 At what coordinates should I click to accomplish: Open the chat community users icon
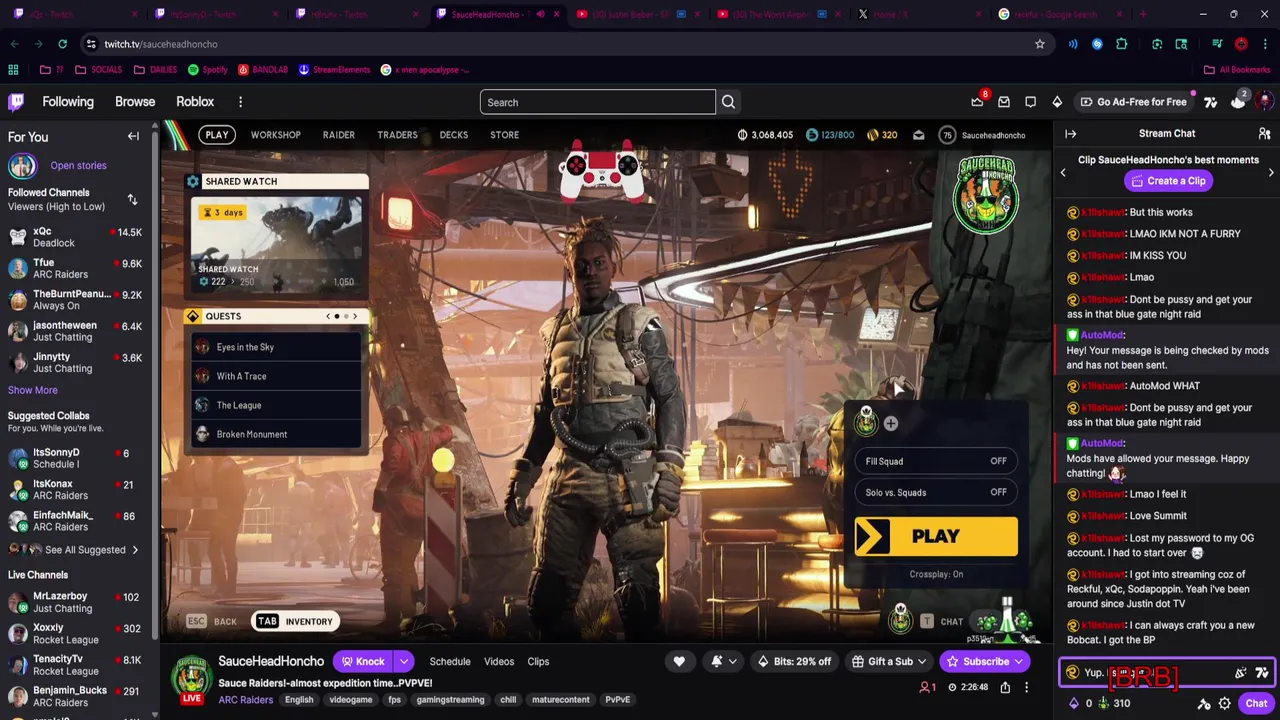pyautogui.click(x=1264, y=134)
